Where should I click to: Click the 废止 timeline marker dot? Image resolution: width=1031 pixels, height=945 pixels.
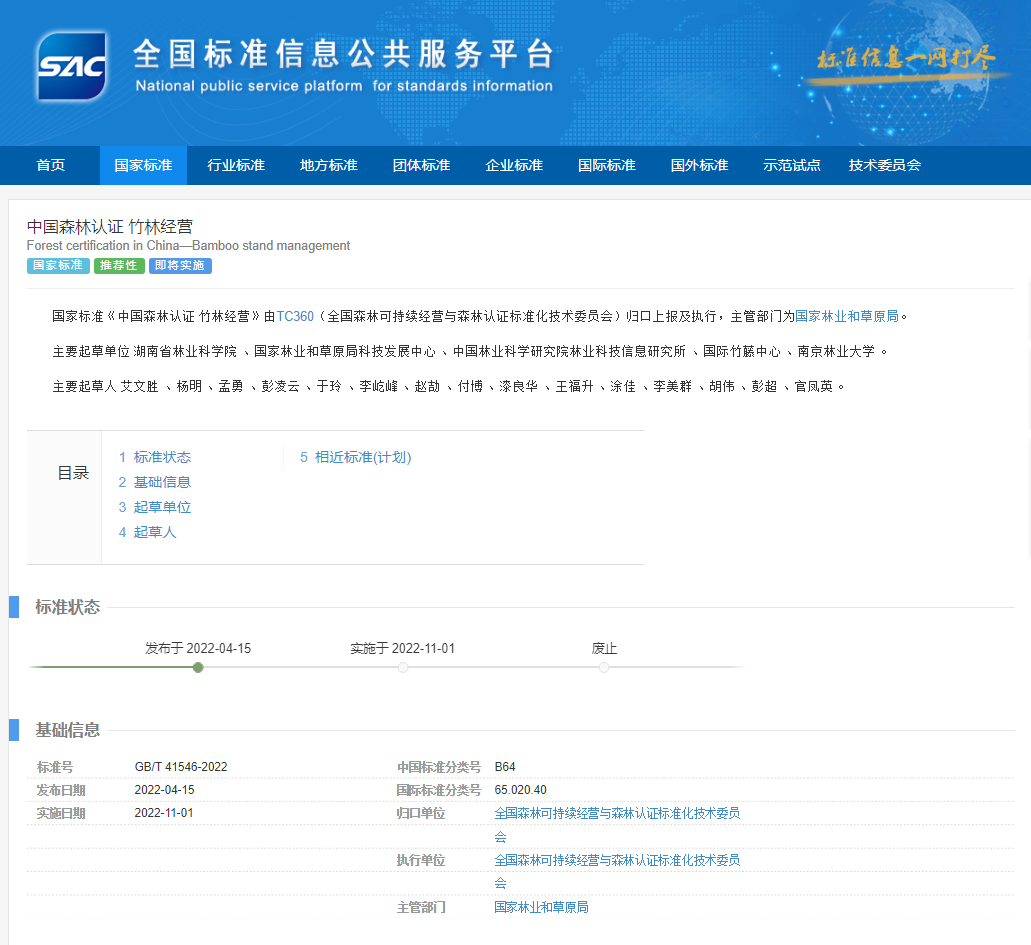click(x=604, y=667)
